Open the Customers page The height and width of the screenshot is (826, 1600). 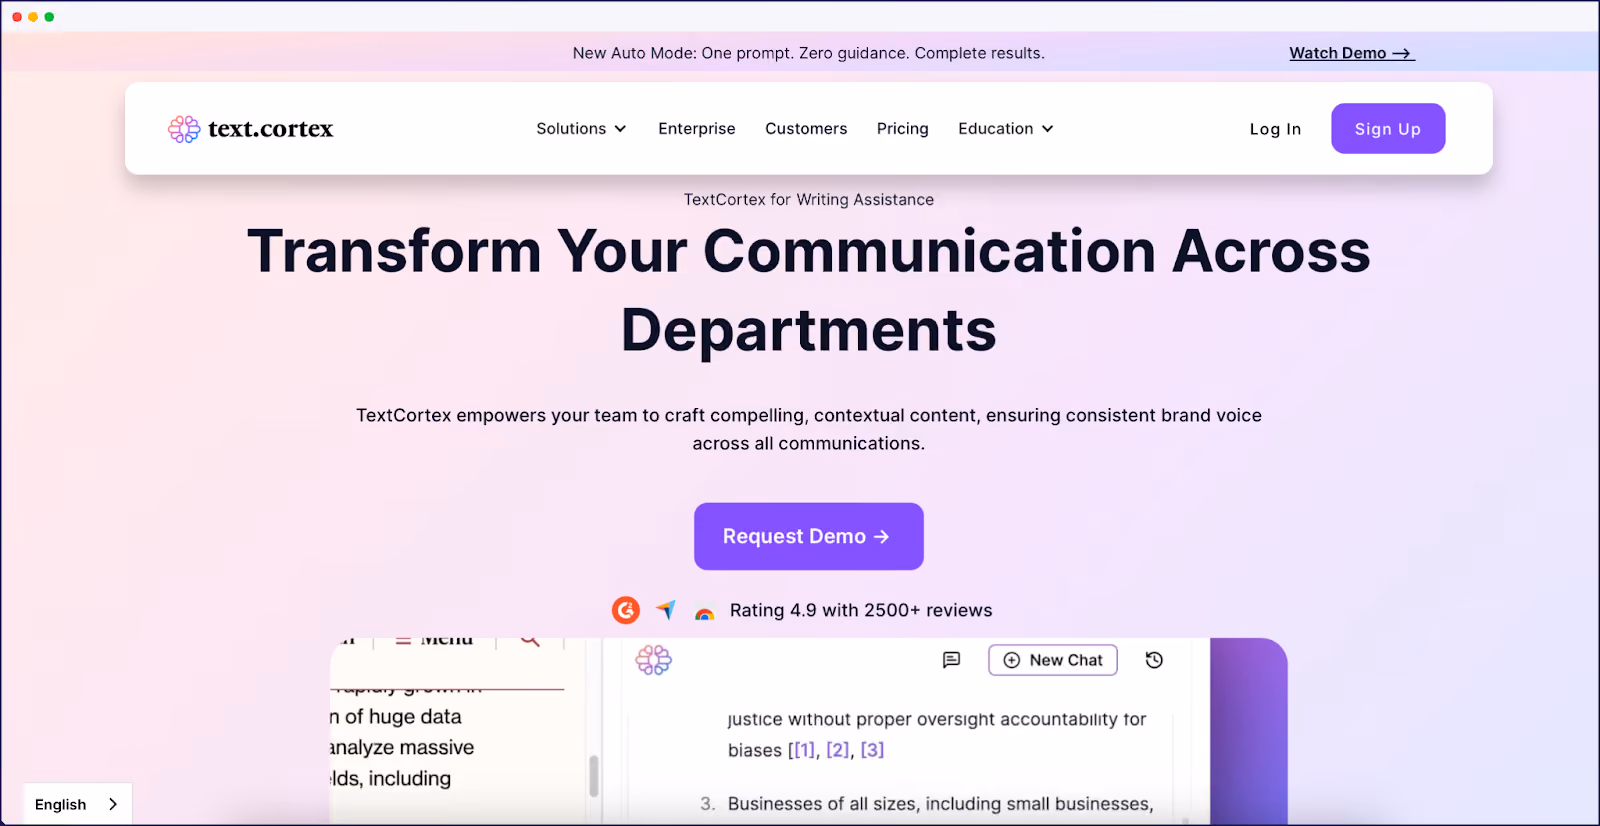(806, 129)
